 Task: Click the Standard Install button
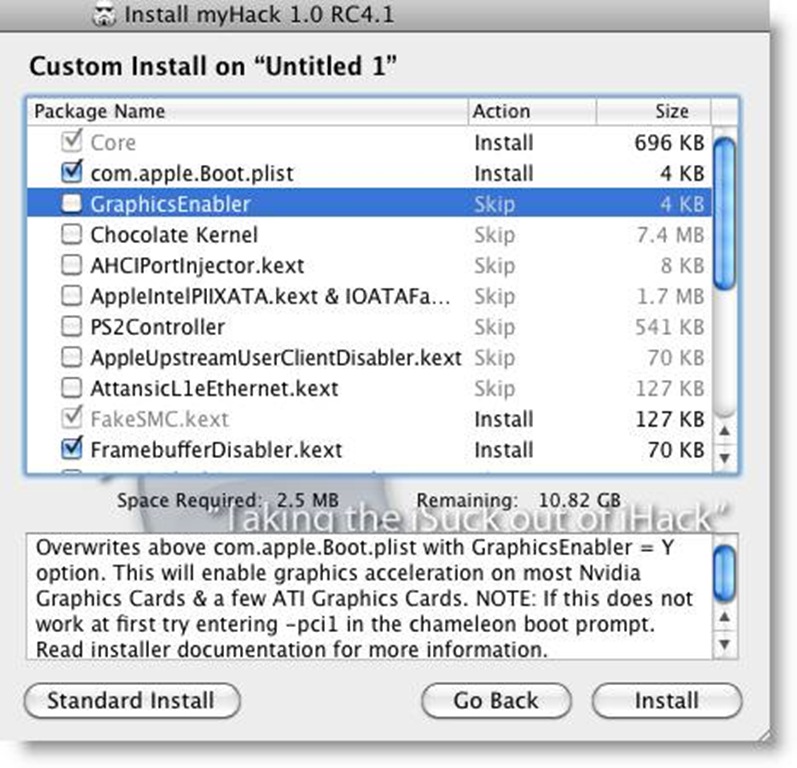[132, 700]
